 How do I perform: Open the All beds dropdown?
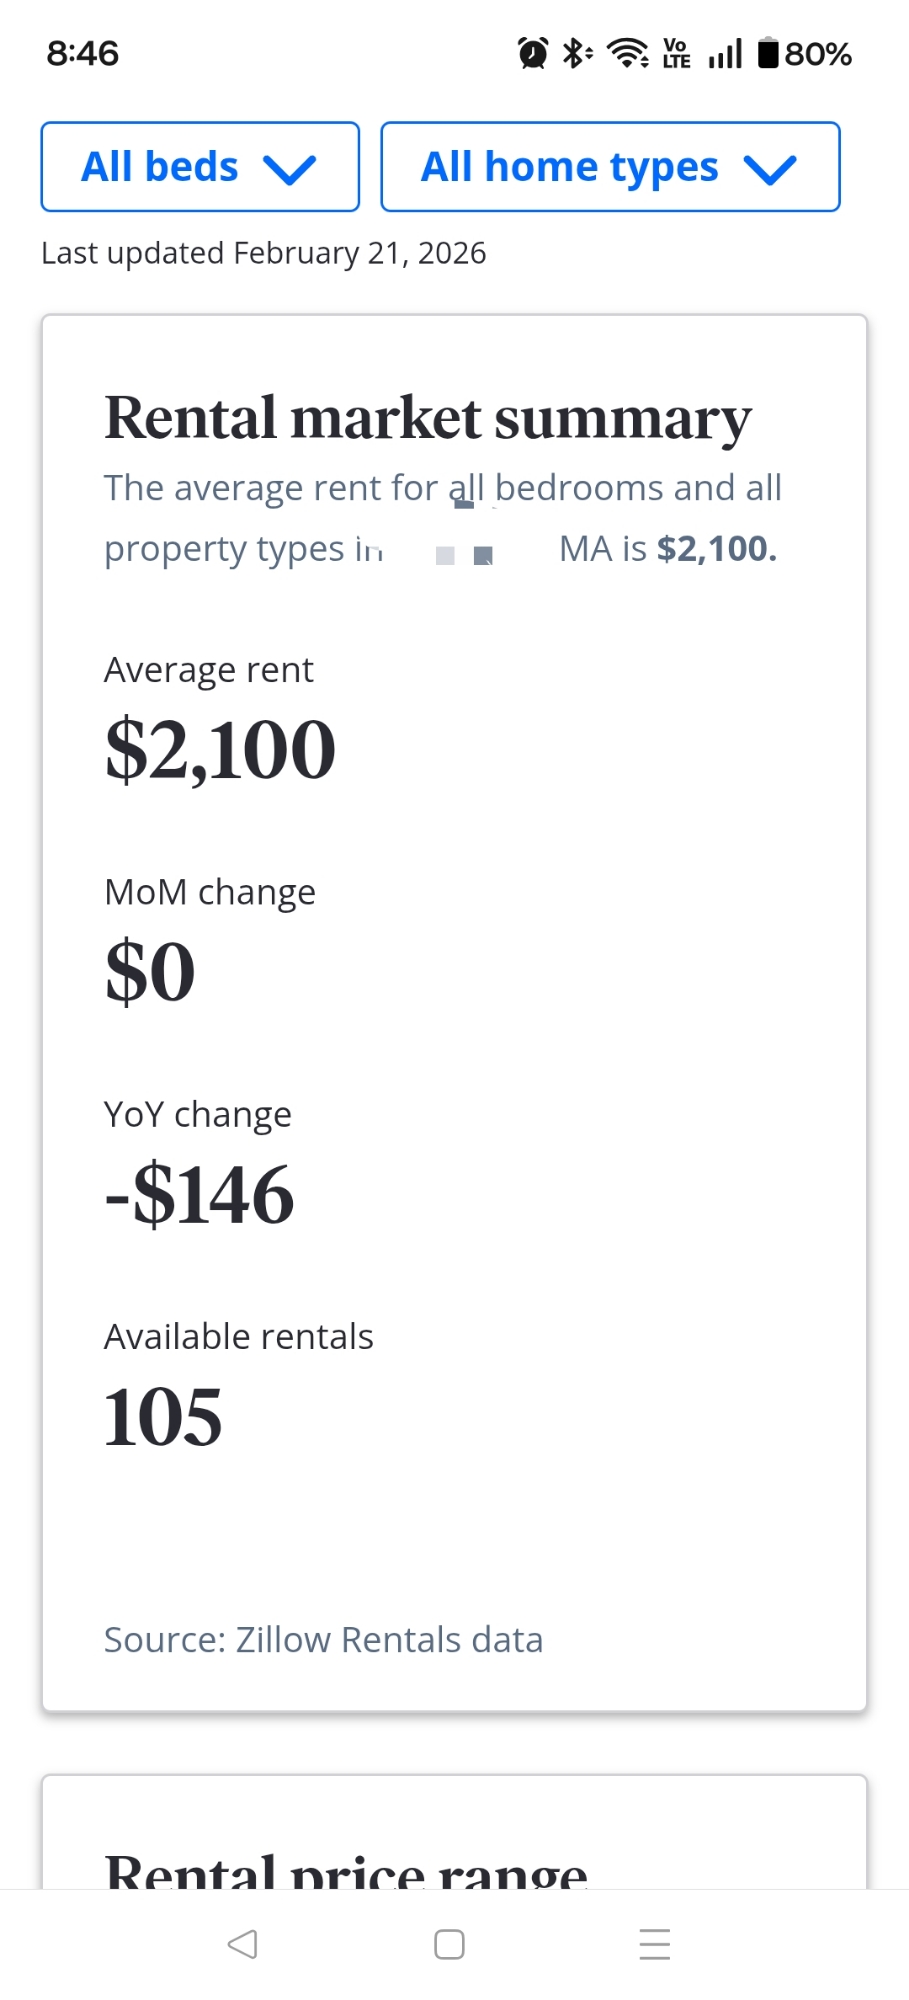(x=199, y=167)
